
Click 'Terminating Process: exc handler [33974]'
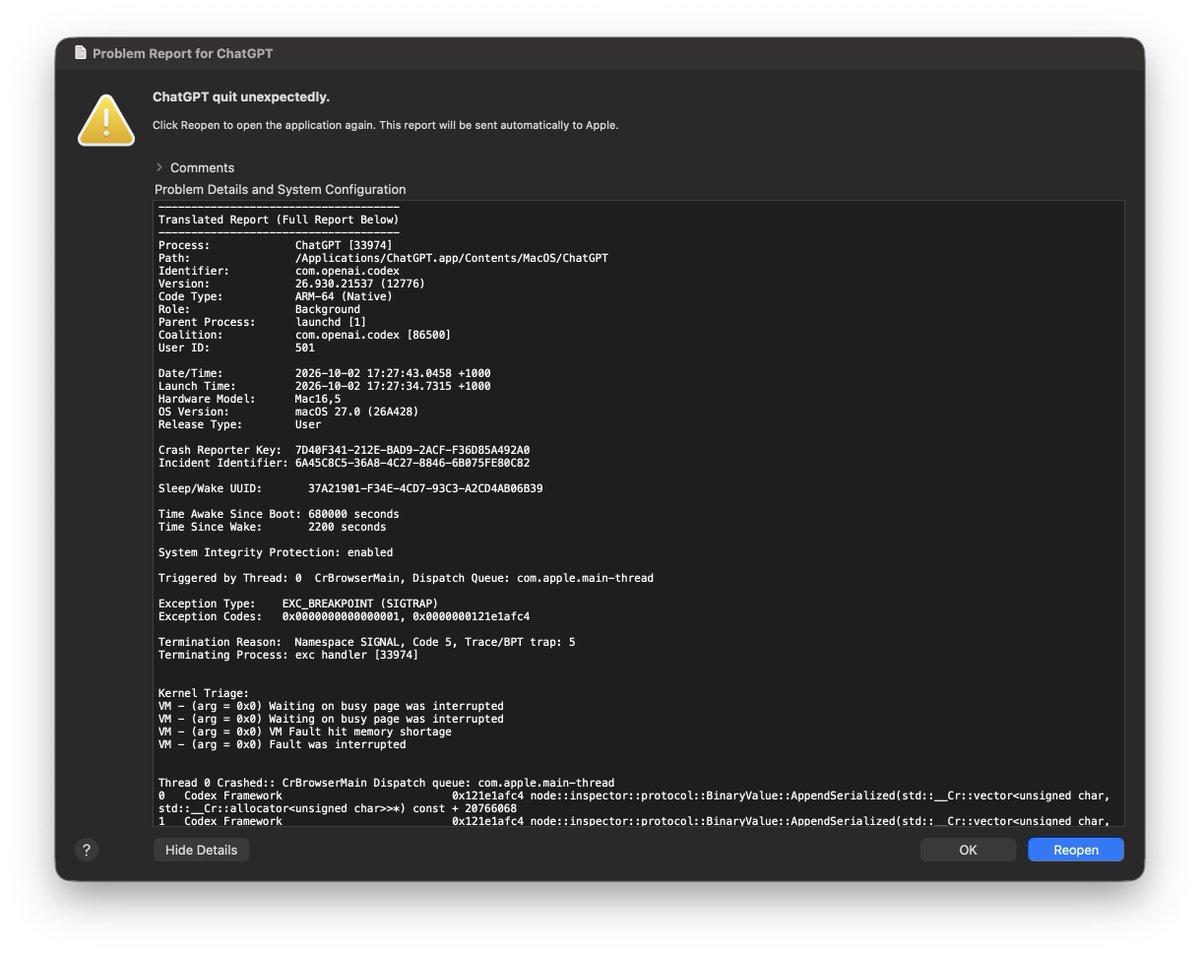pos(288,655)
